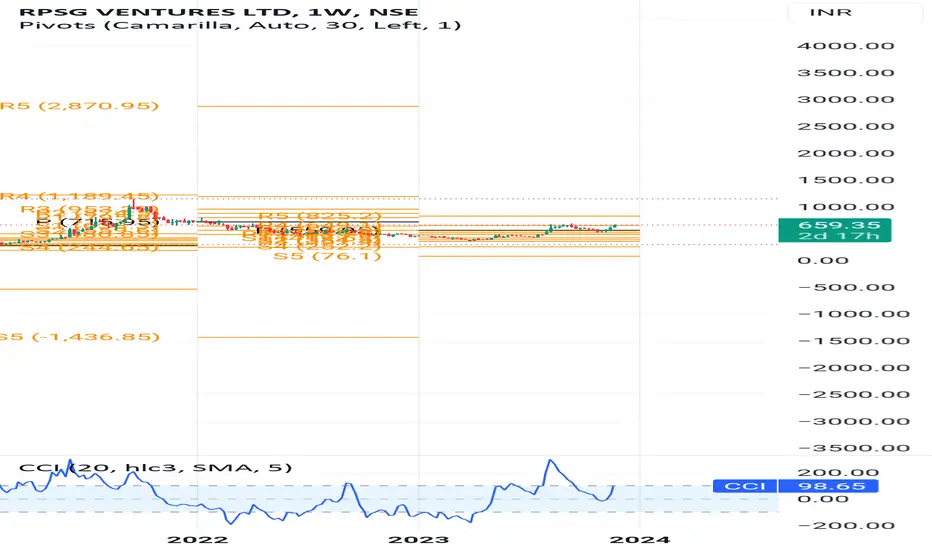Select the Pivots Camarilla indicator legend
932x550 pixels.
(x=240, y=25)
